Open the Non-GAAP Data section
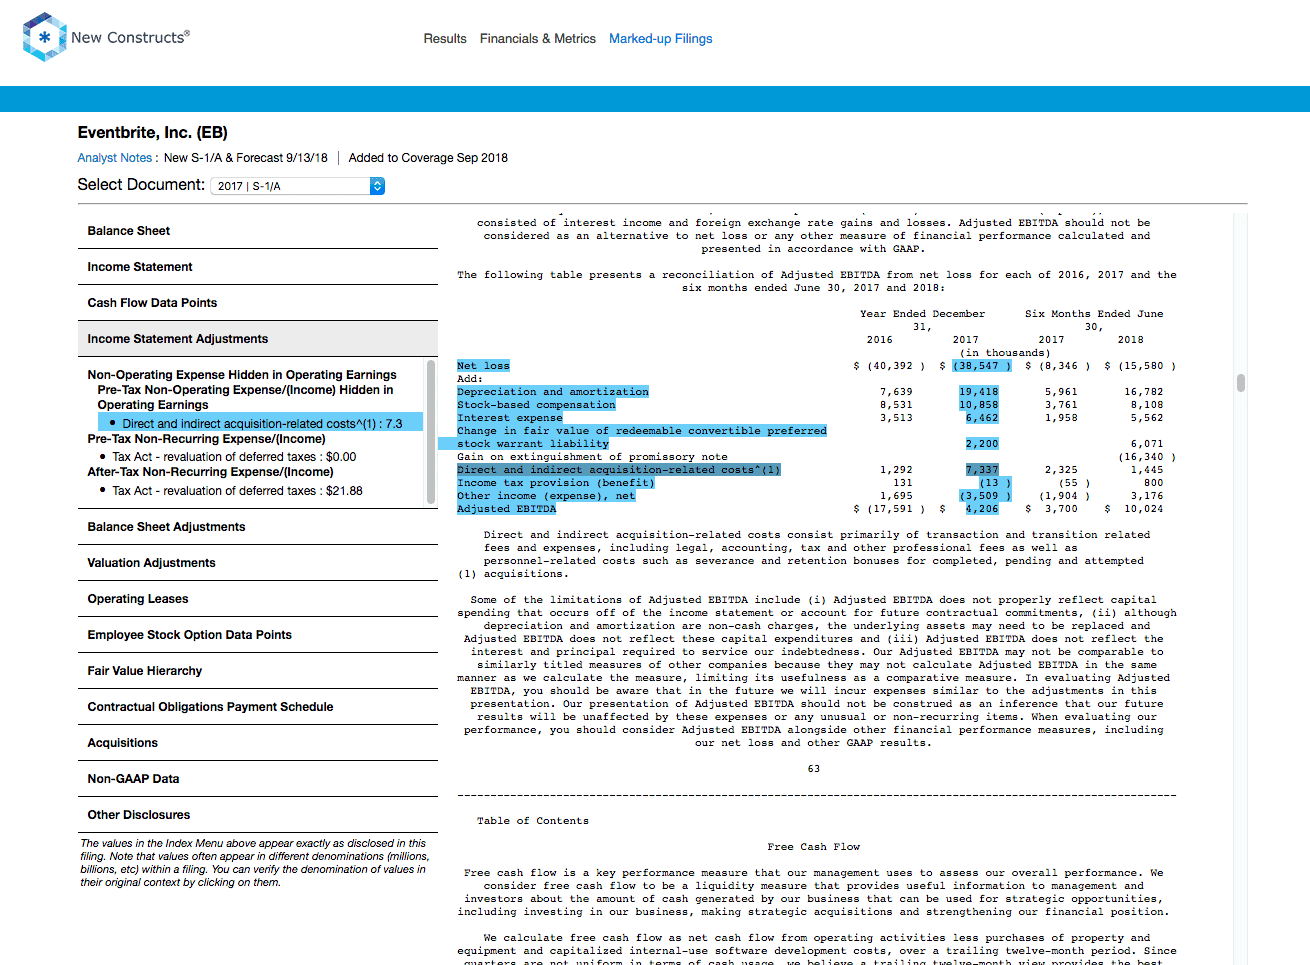1310x965 pixels. (258, 779)
